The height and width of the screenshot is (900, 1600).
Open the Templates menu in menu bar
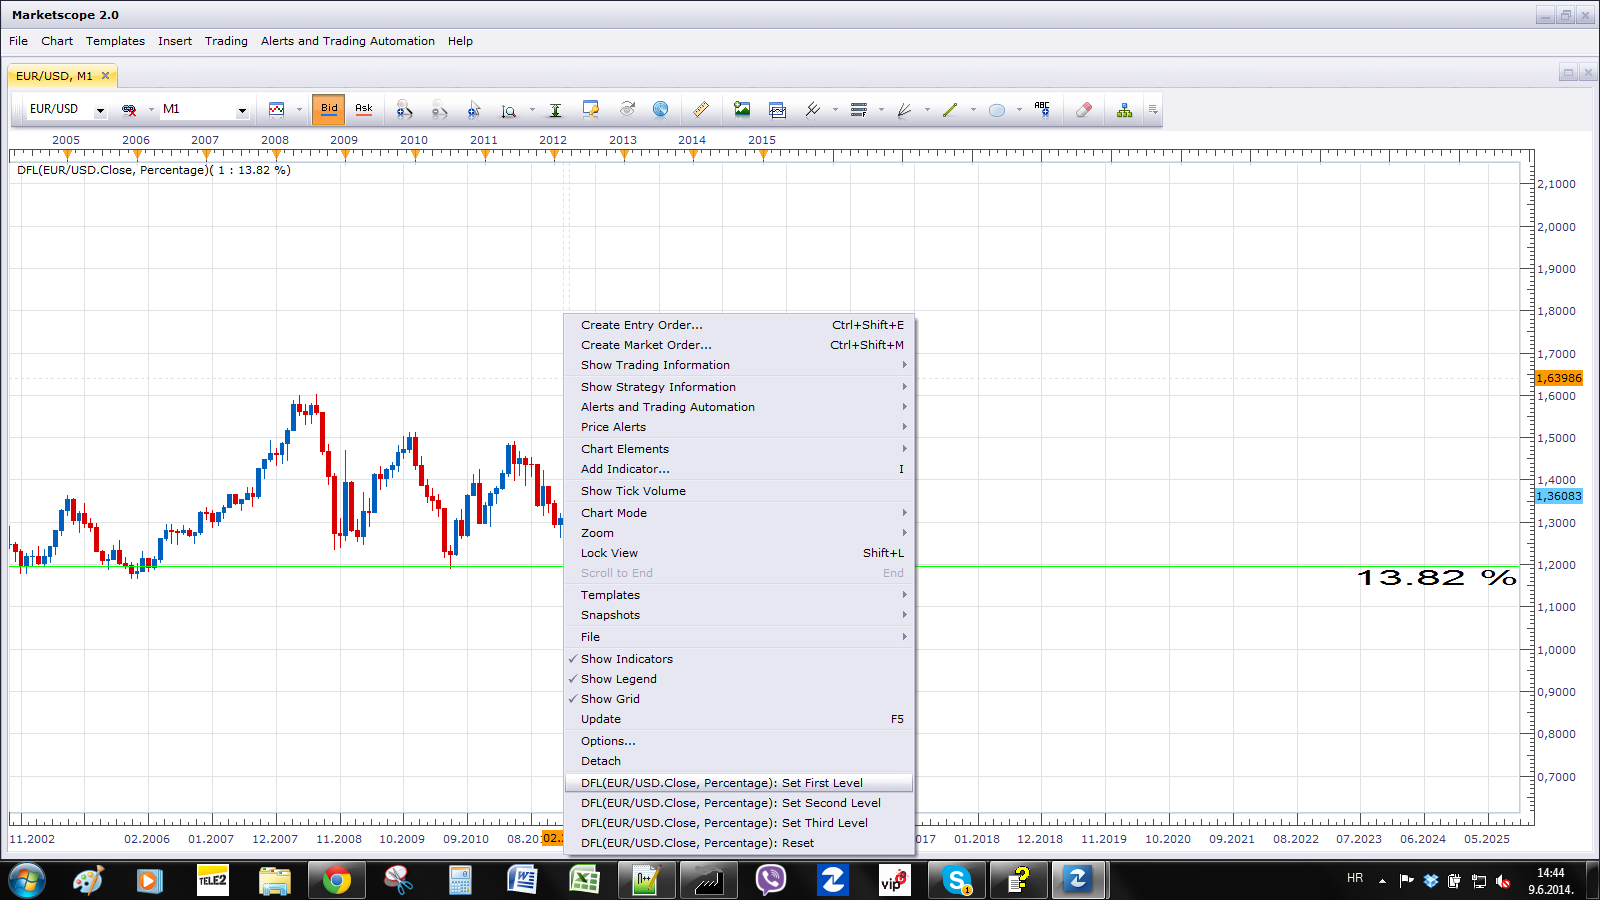click(x=115, y=41)
